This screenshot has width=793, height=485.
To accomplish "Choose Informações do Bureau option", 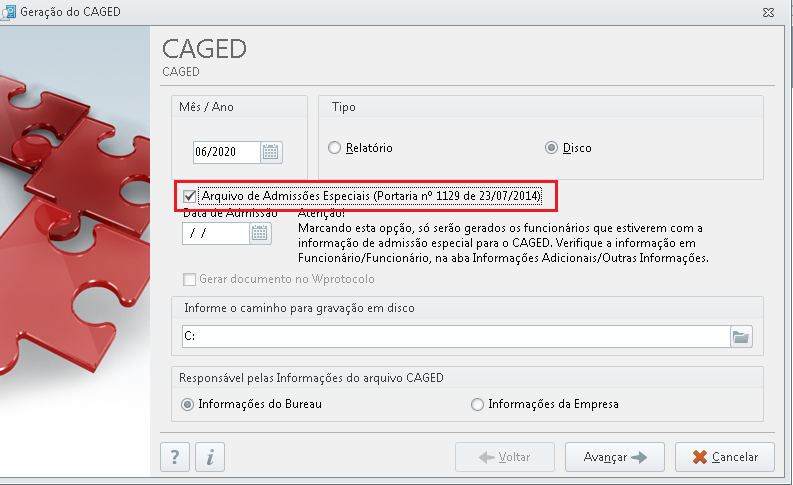I will [x=188, y=405].
